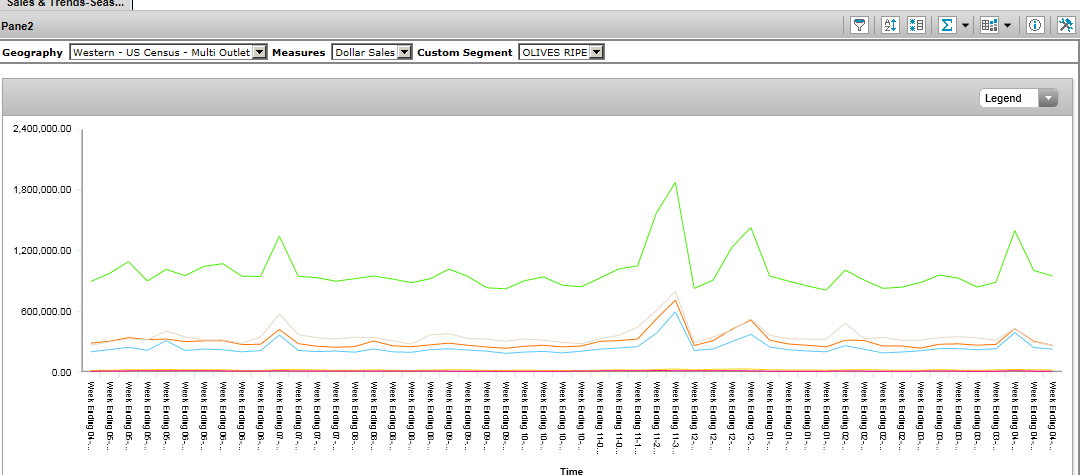Switch to the Sales & Trends tab
Viewport: 1080px width, 475px height.
click(65, 3)
